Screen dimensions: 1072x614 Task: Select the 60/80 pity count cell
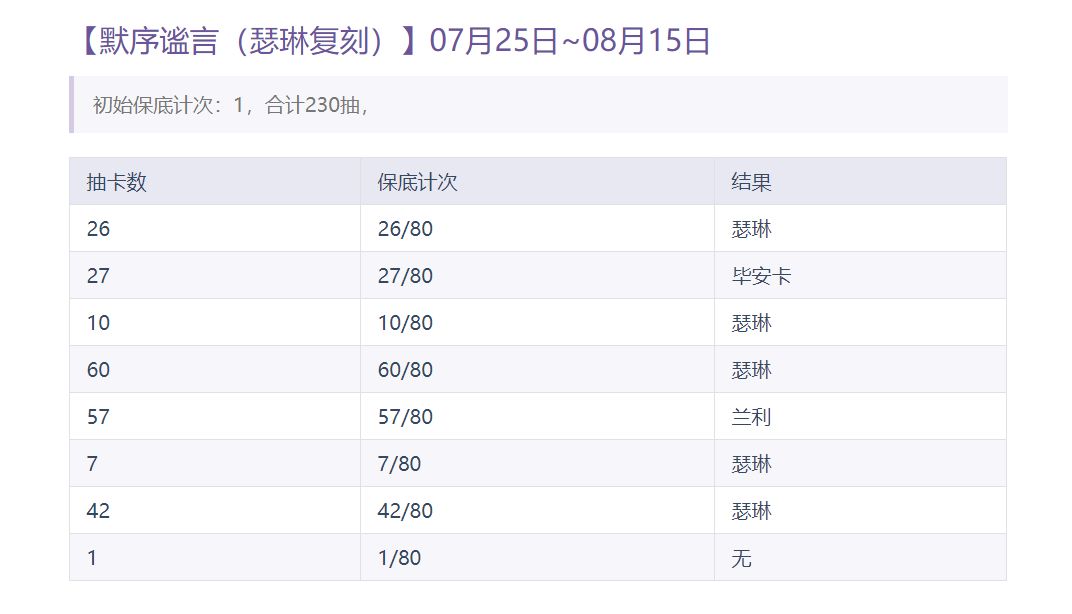[537, 369]
